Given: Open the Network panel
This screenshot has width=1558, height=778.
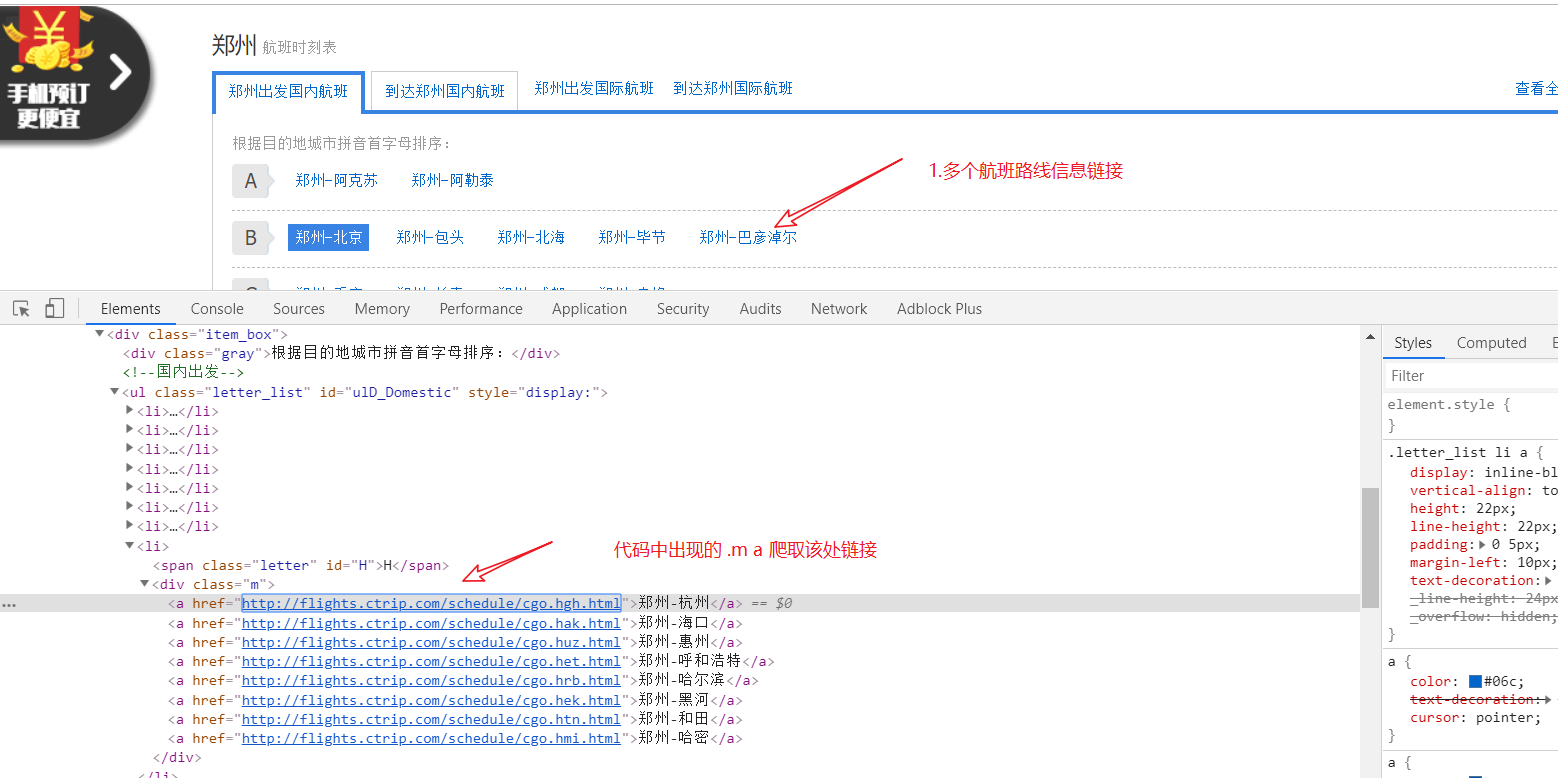Looking at the screenshot, I should point(838,308).
